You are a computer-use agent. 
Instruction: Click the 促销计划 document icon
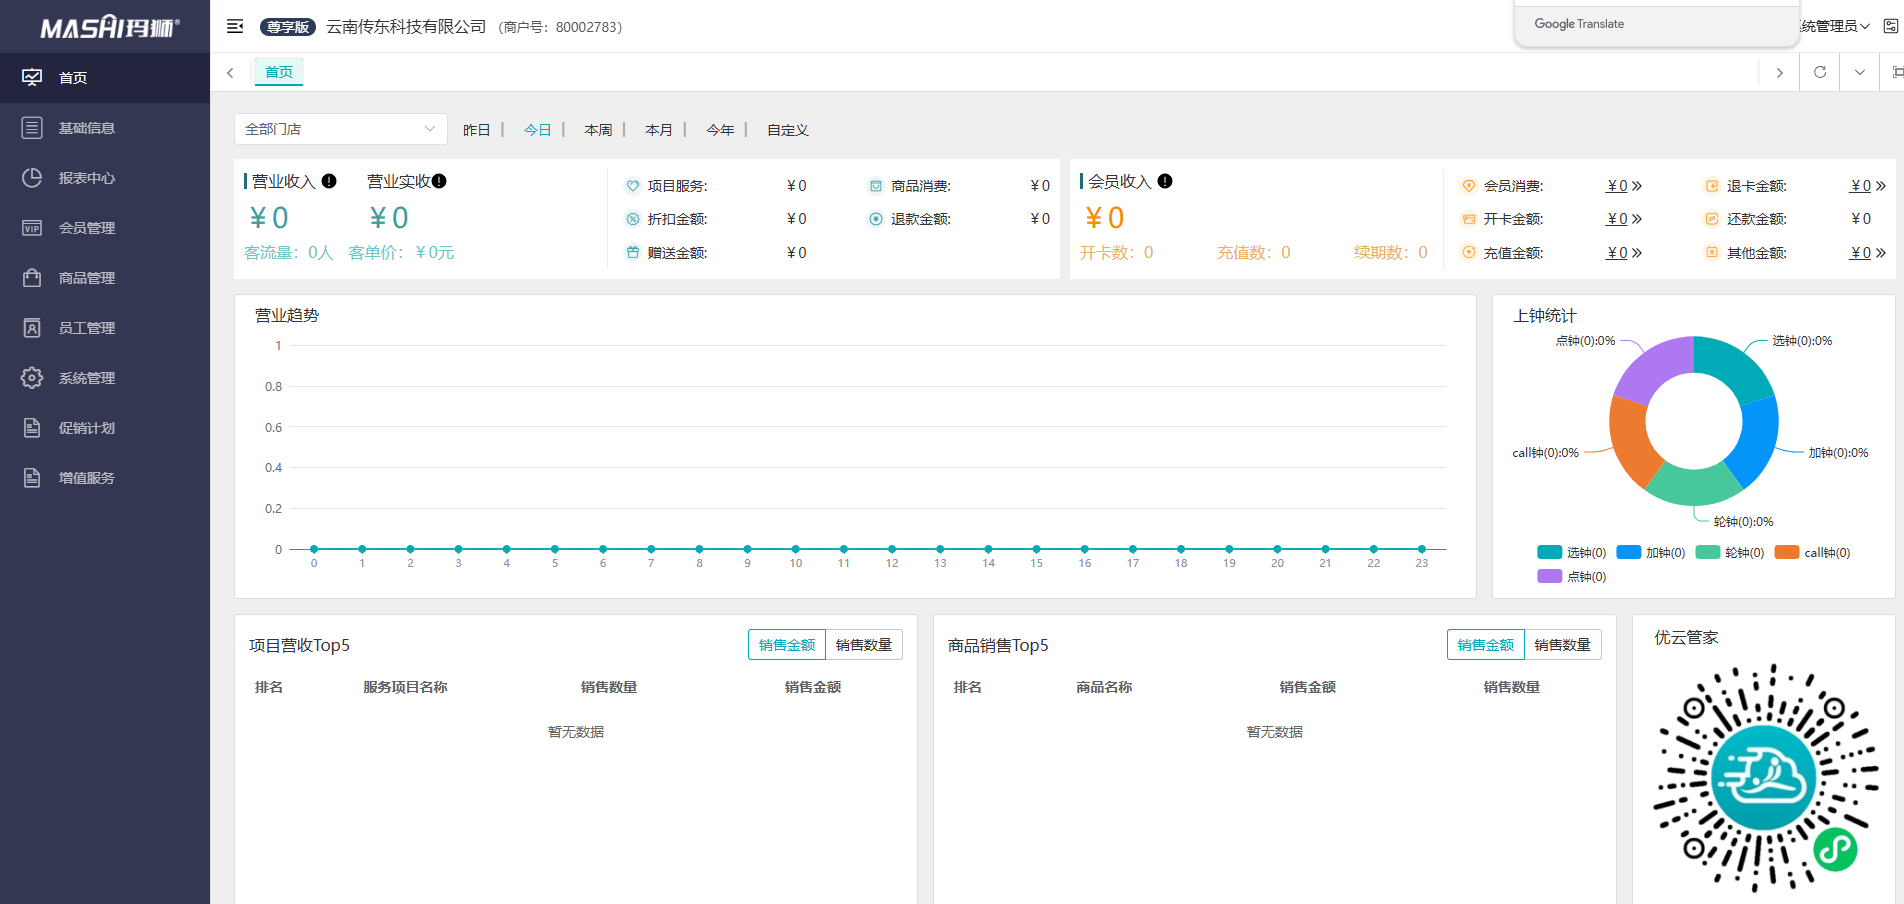(32, 427)
